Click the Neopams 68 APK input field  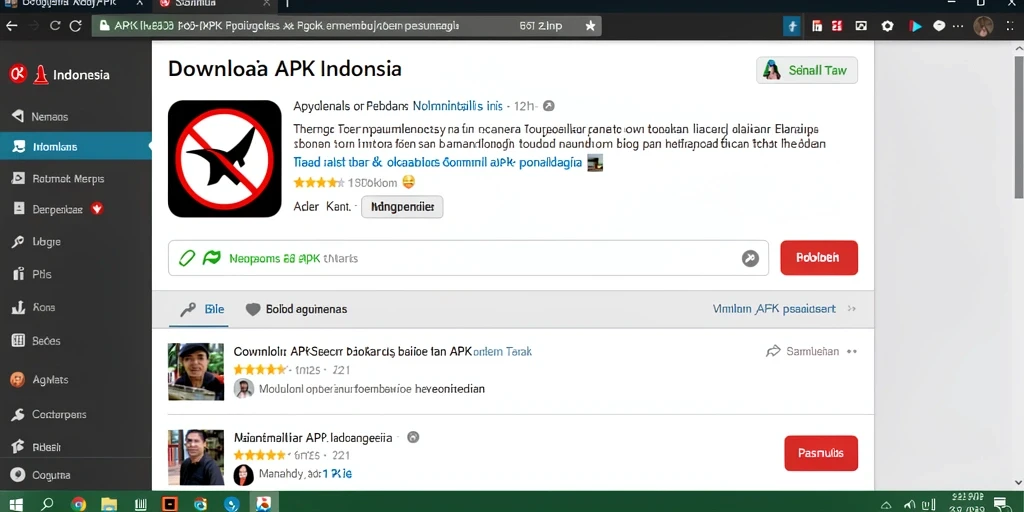pos(468,258)
